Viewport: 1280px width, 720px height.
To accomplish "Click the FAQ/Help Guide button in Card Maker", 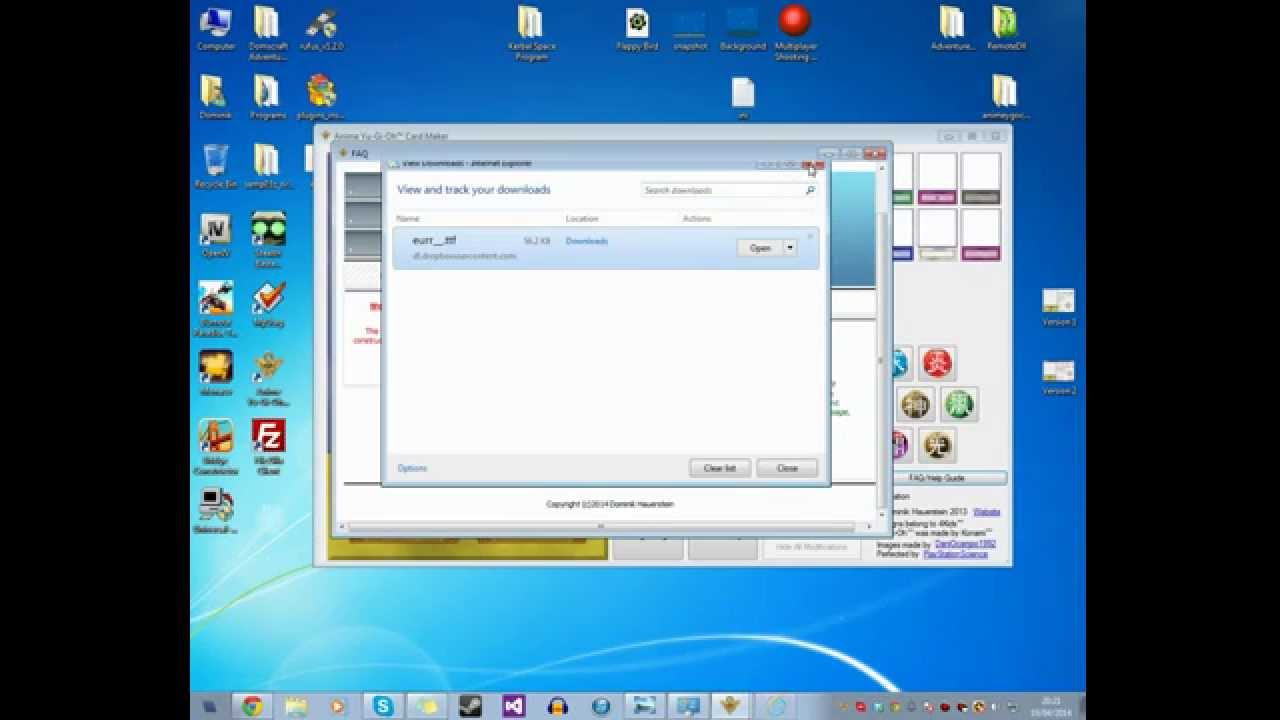I will click(936, 478).
